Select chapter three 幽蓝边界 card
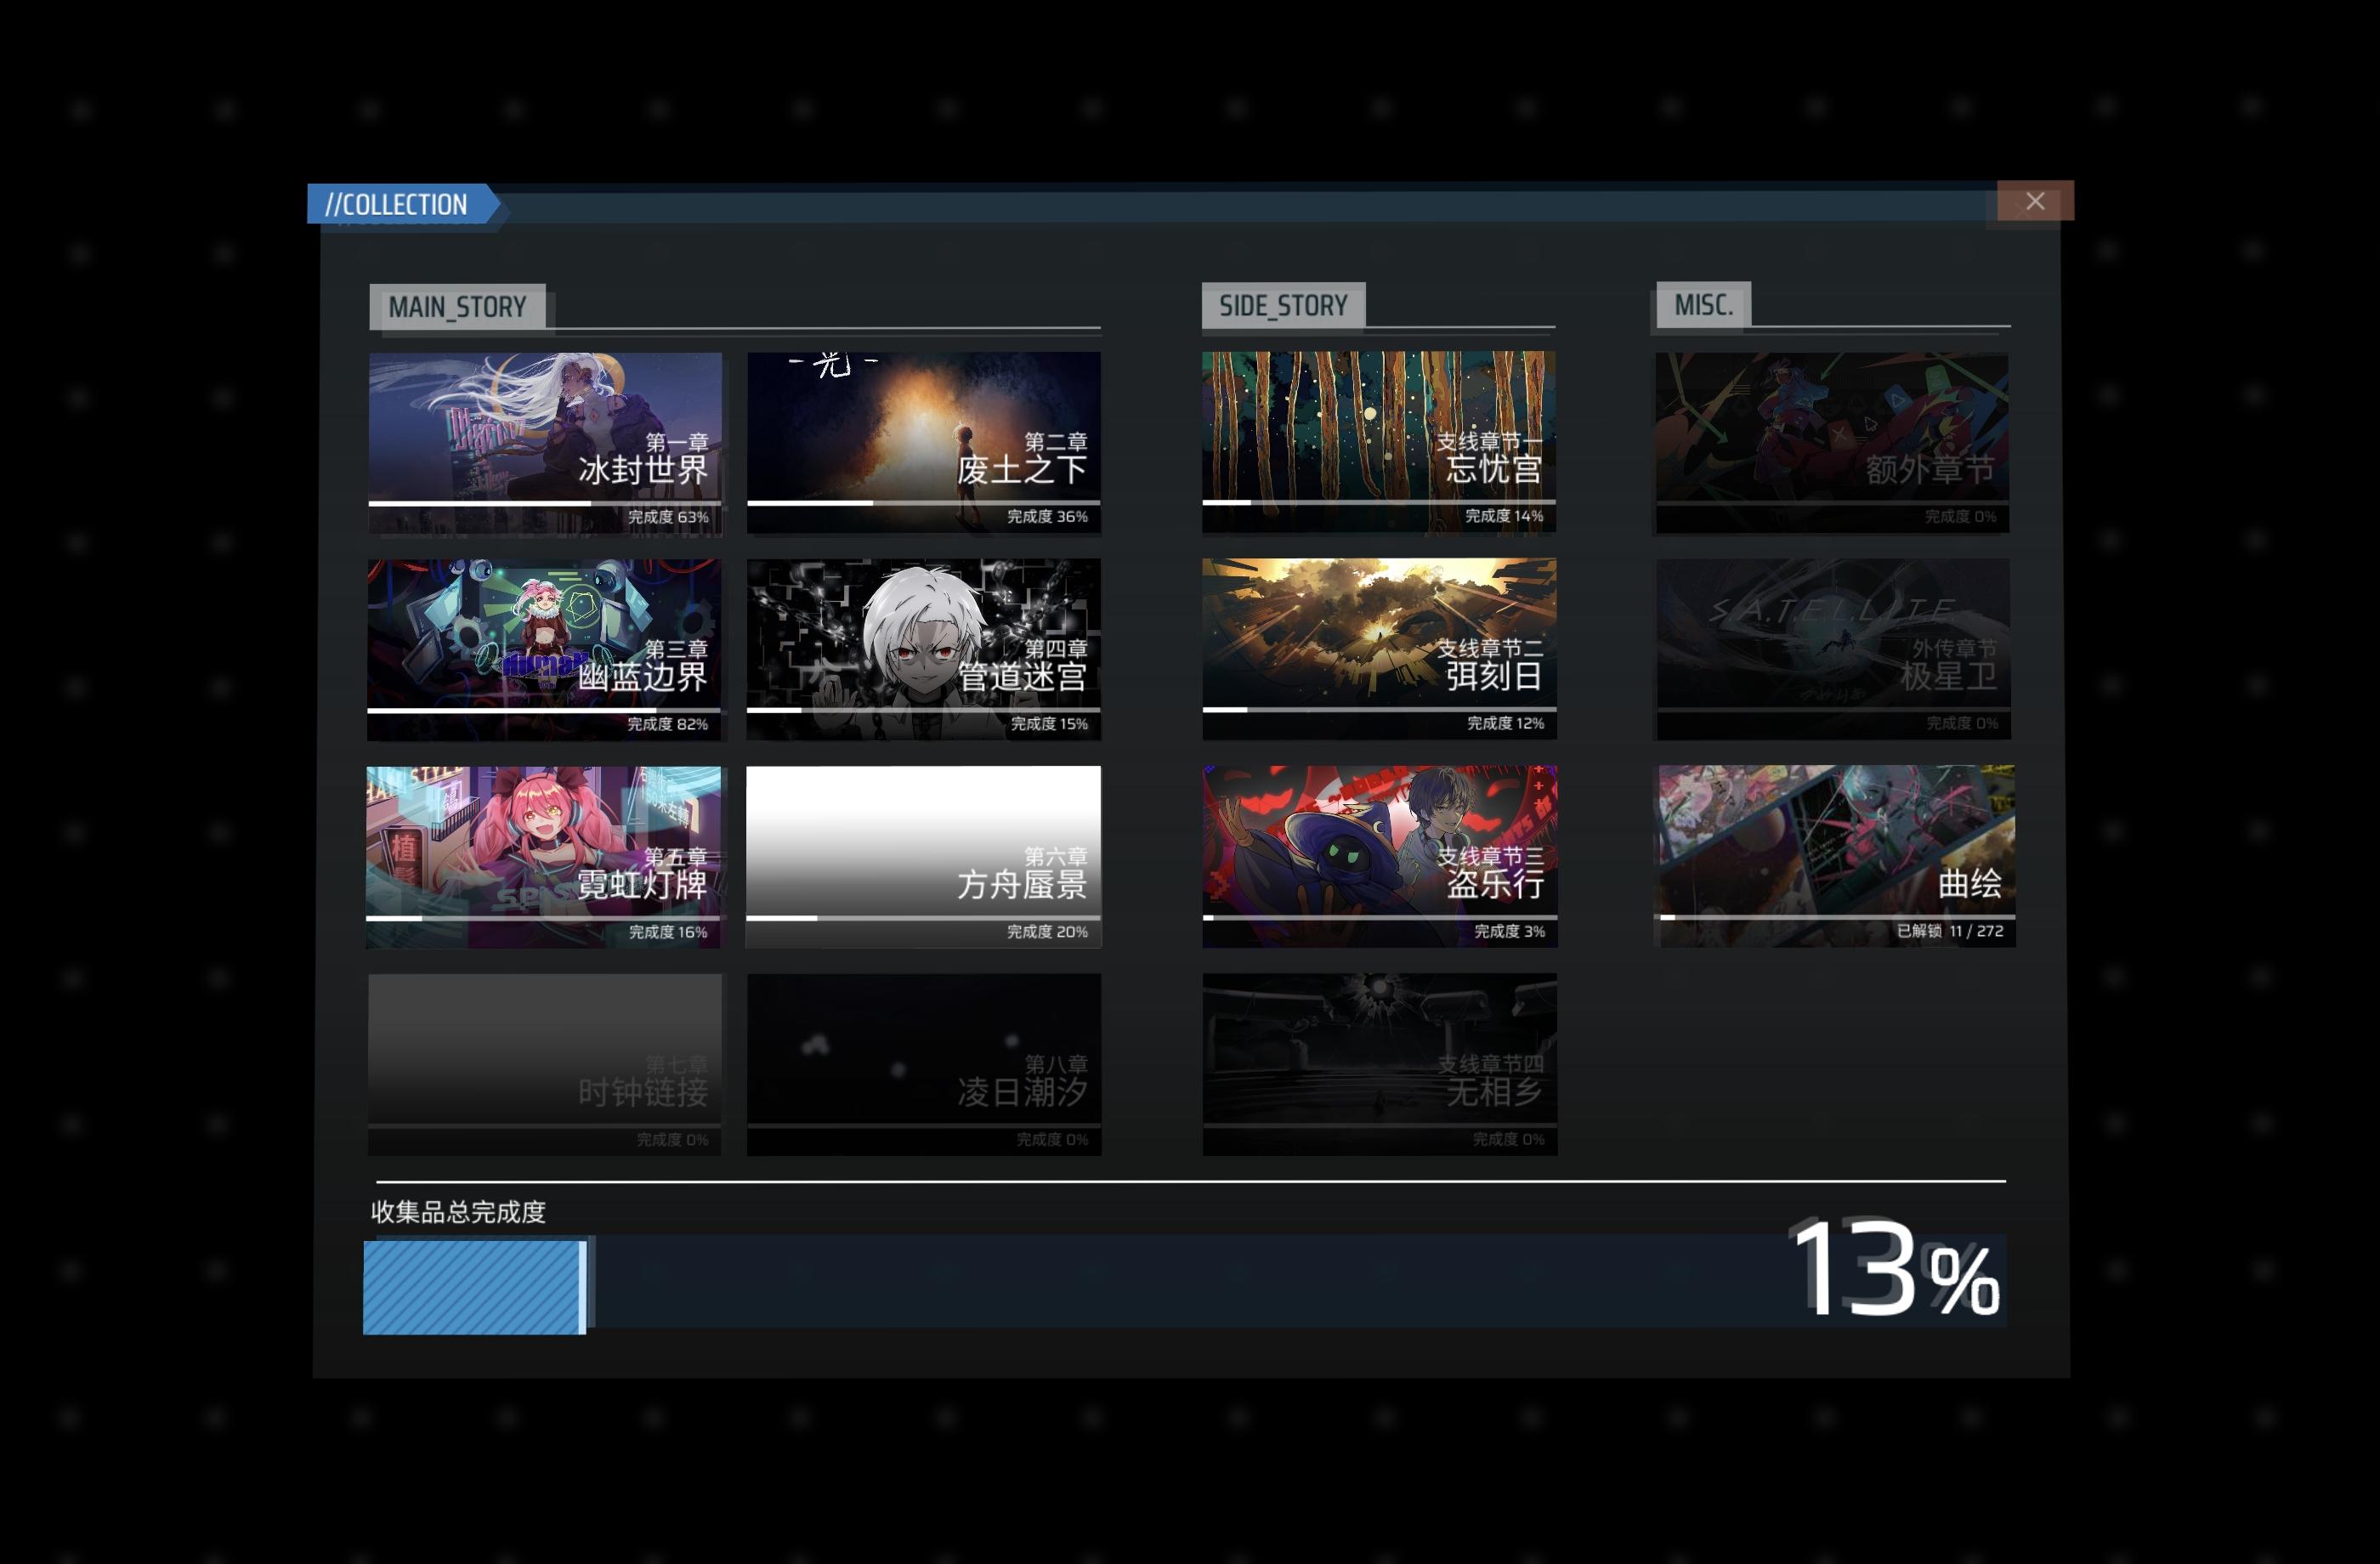 pos(544,650)
